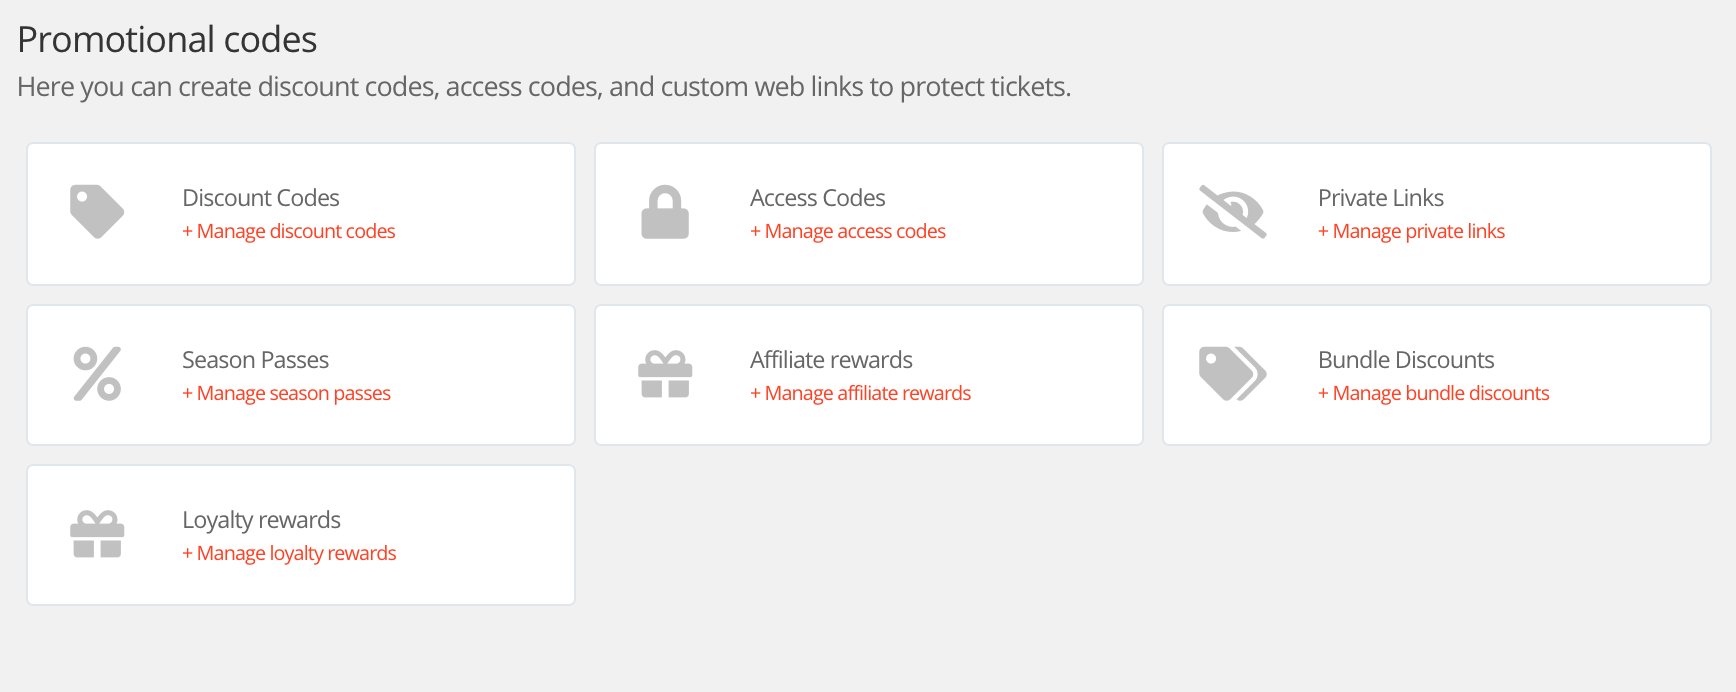This screenshot has height=692, width=1736.
Task: Click the Private Links crossed-eye icon
Action: 1233,211
